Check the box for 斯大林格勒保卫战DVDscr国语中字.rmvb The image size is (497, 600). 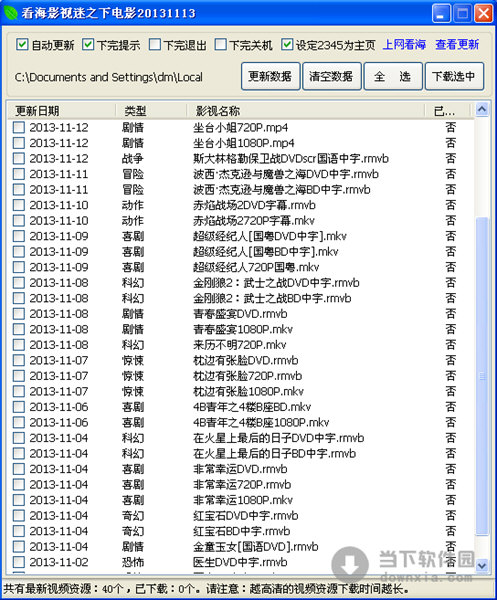tap(19, 158)
